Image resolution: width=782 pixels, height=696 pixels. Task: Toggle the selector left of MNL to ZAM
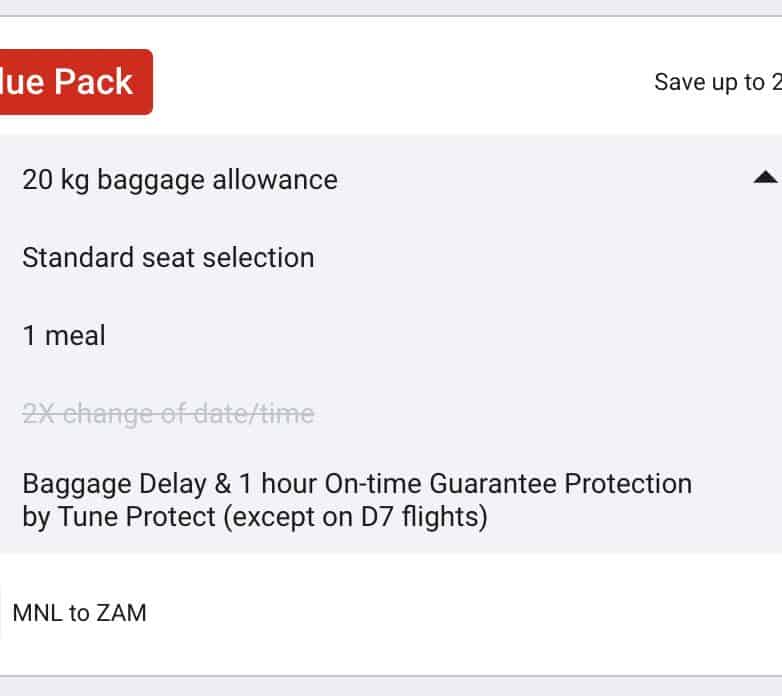coord(2,612)
